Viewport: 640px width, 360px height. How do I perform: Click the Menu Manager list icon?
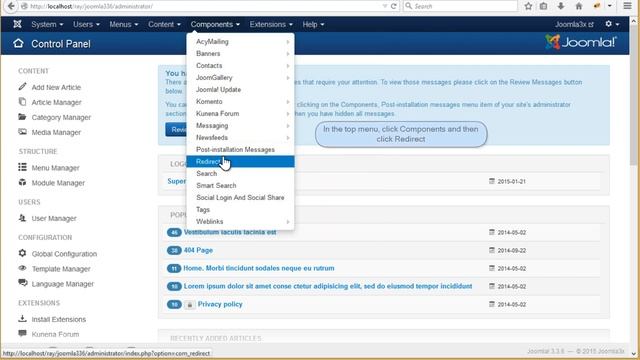click(22, 167)
